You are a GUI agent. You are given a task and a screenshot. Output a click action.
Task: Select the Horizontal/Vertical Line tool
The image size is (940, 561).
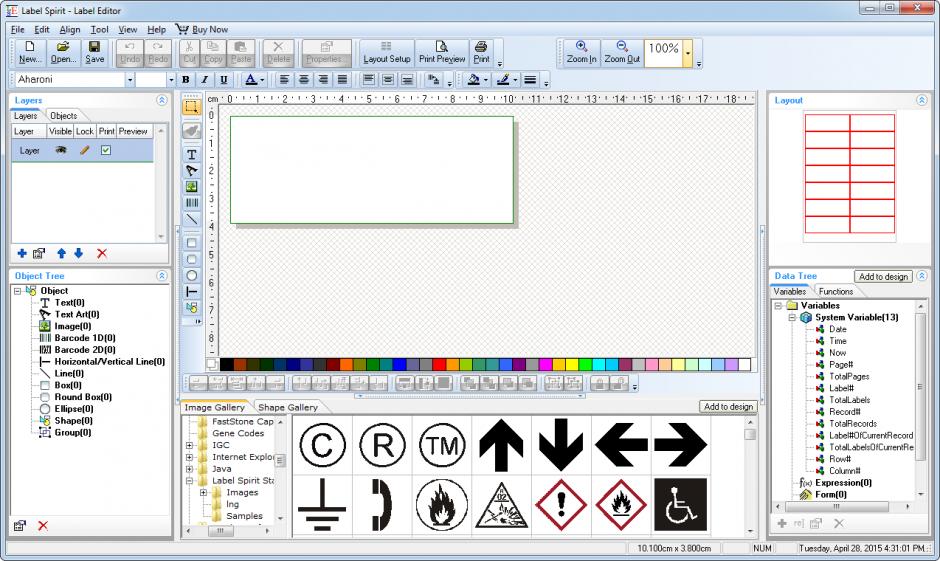[192, 291]
